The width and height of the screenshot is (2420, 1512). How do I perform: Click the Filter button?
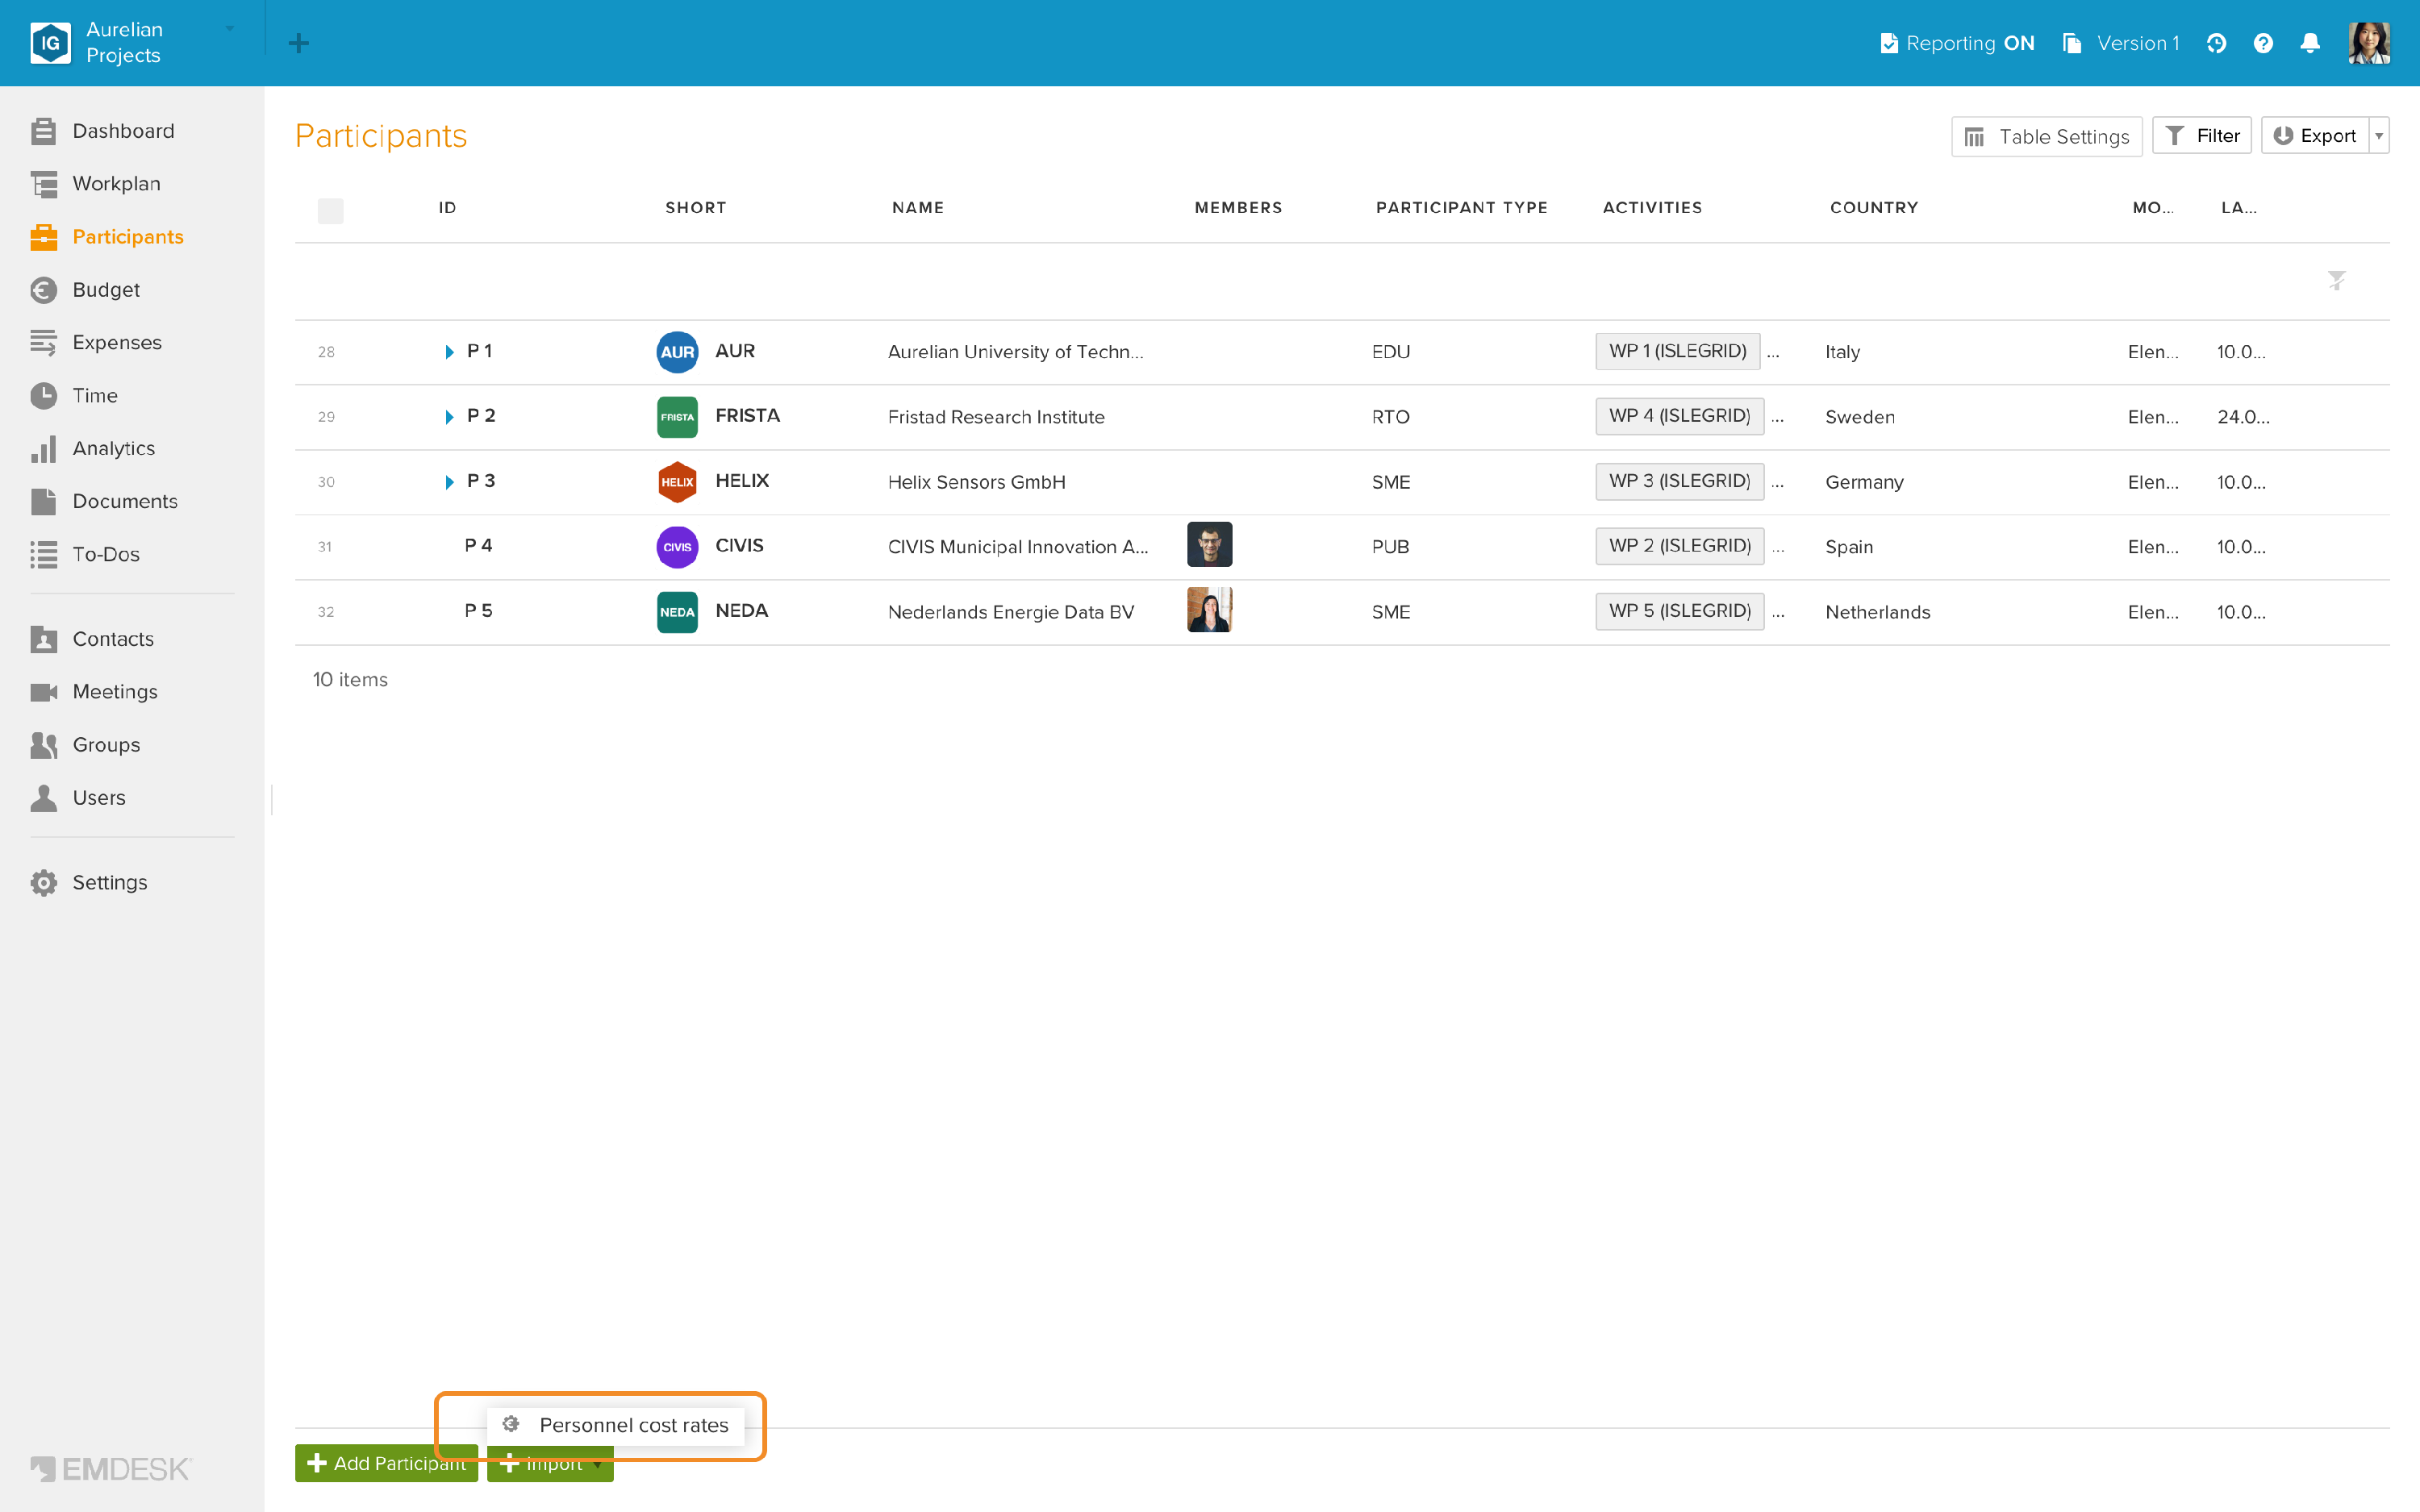coord(2201,136)
